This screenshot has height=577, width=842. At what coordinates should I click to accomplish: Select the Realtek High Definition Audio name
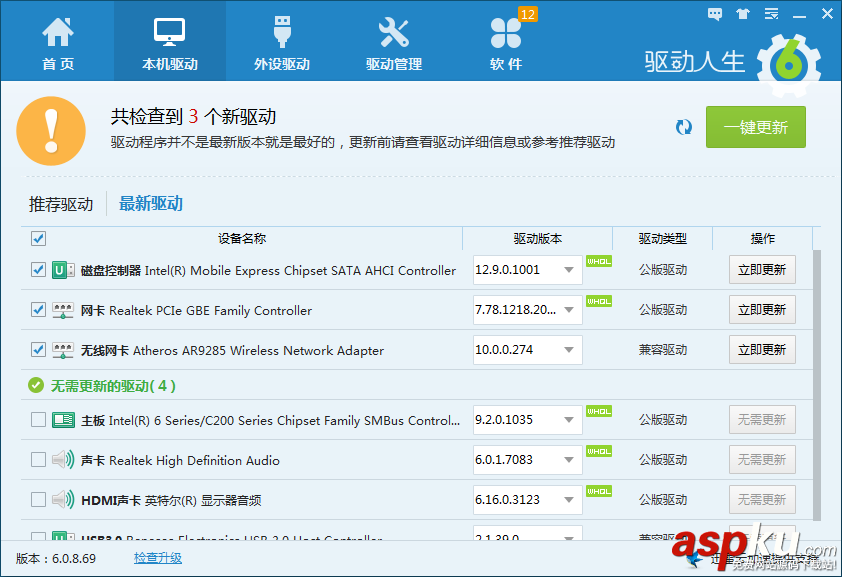(x=194, y=461)
